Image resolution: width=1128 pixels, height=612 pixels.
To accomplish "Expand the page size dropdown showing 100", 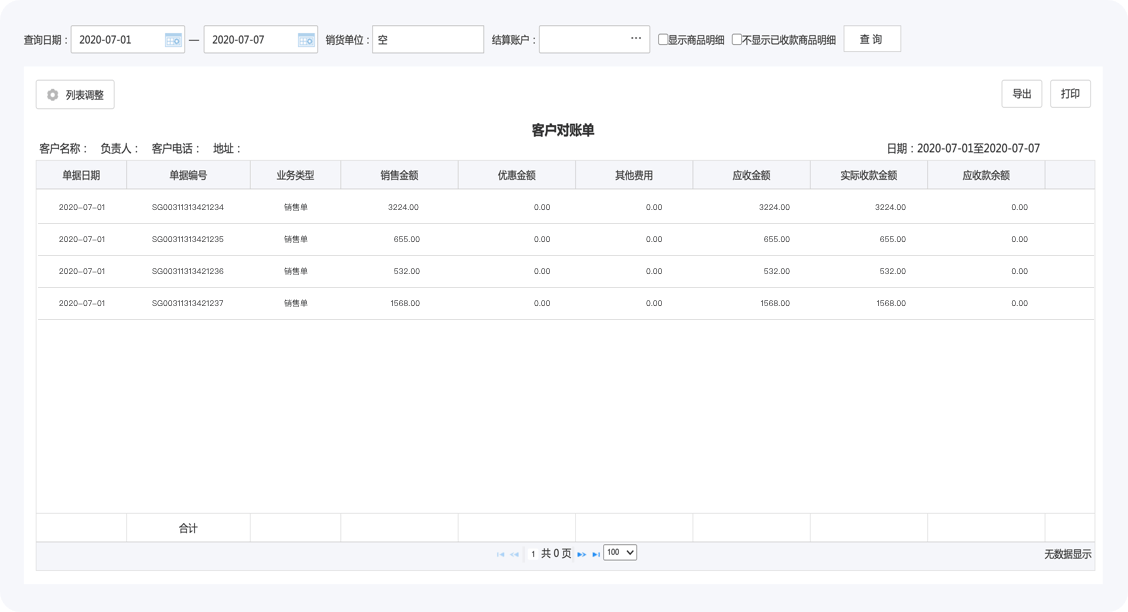I will point(620,552).
